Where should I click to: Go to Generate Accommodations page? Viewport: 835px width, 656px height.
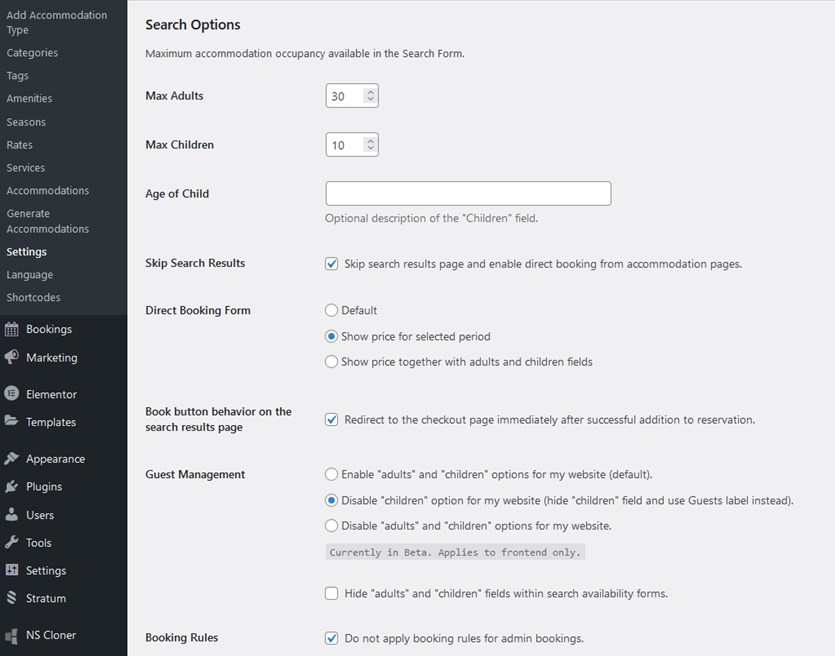[x=47, y=221]
